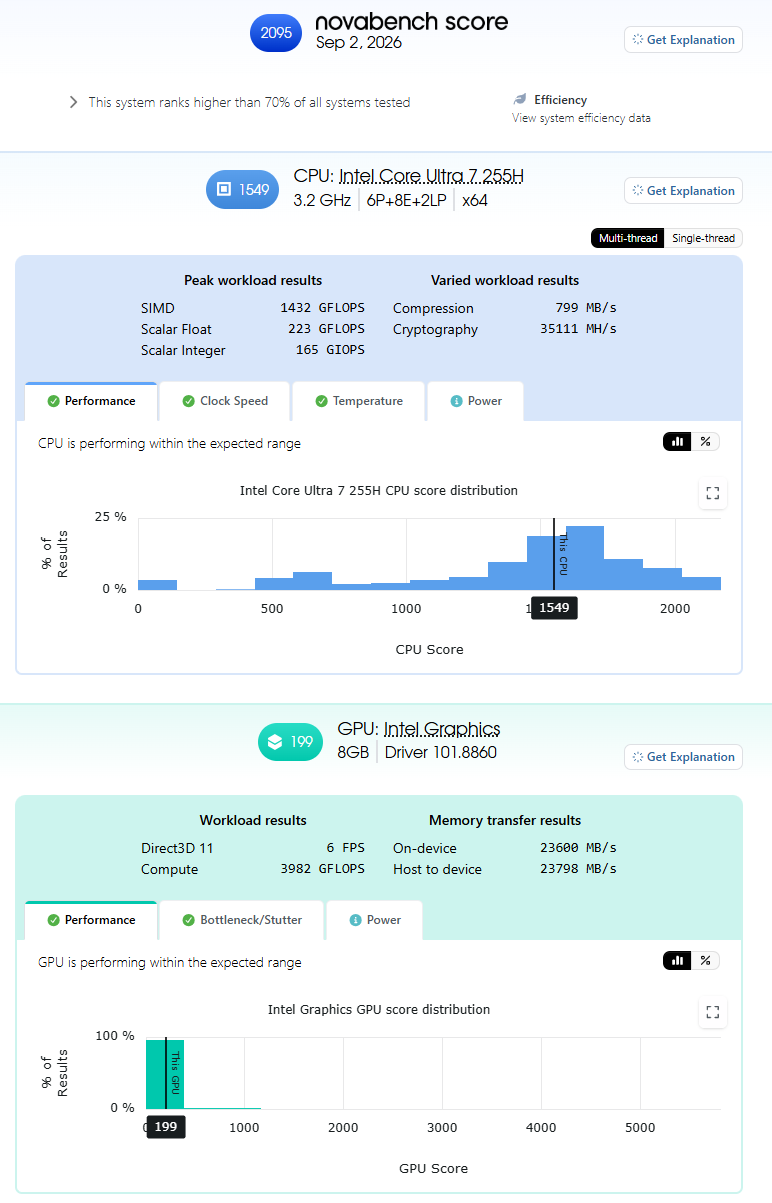View system efficiency data link

pyautogui.click(x=581, y=118)
